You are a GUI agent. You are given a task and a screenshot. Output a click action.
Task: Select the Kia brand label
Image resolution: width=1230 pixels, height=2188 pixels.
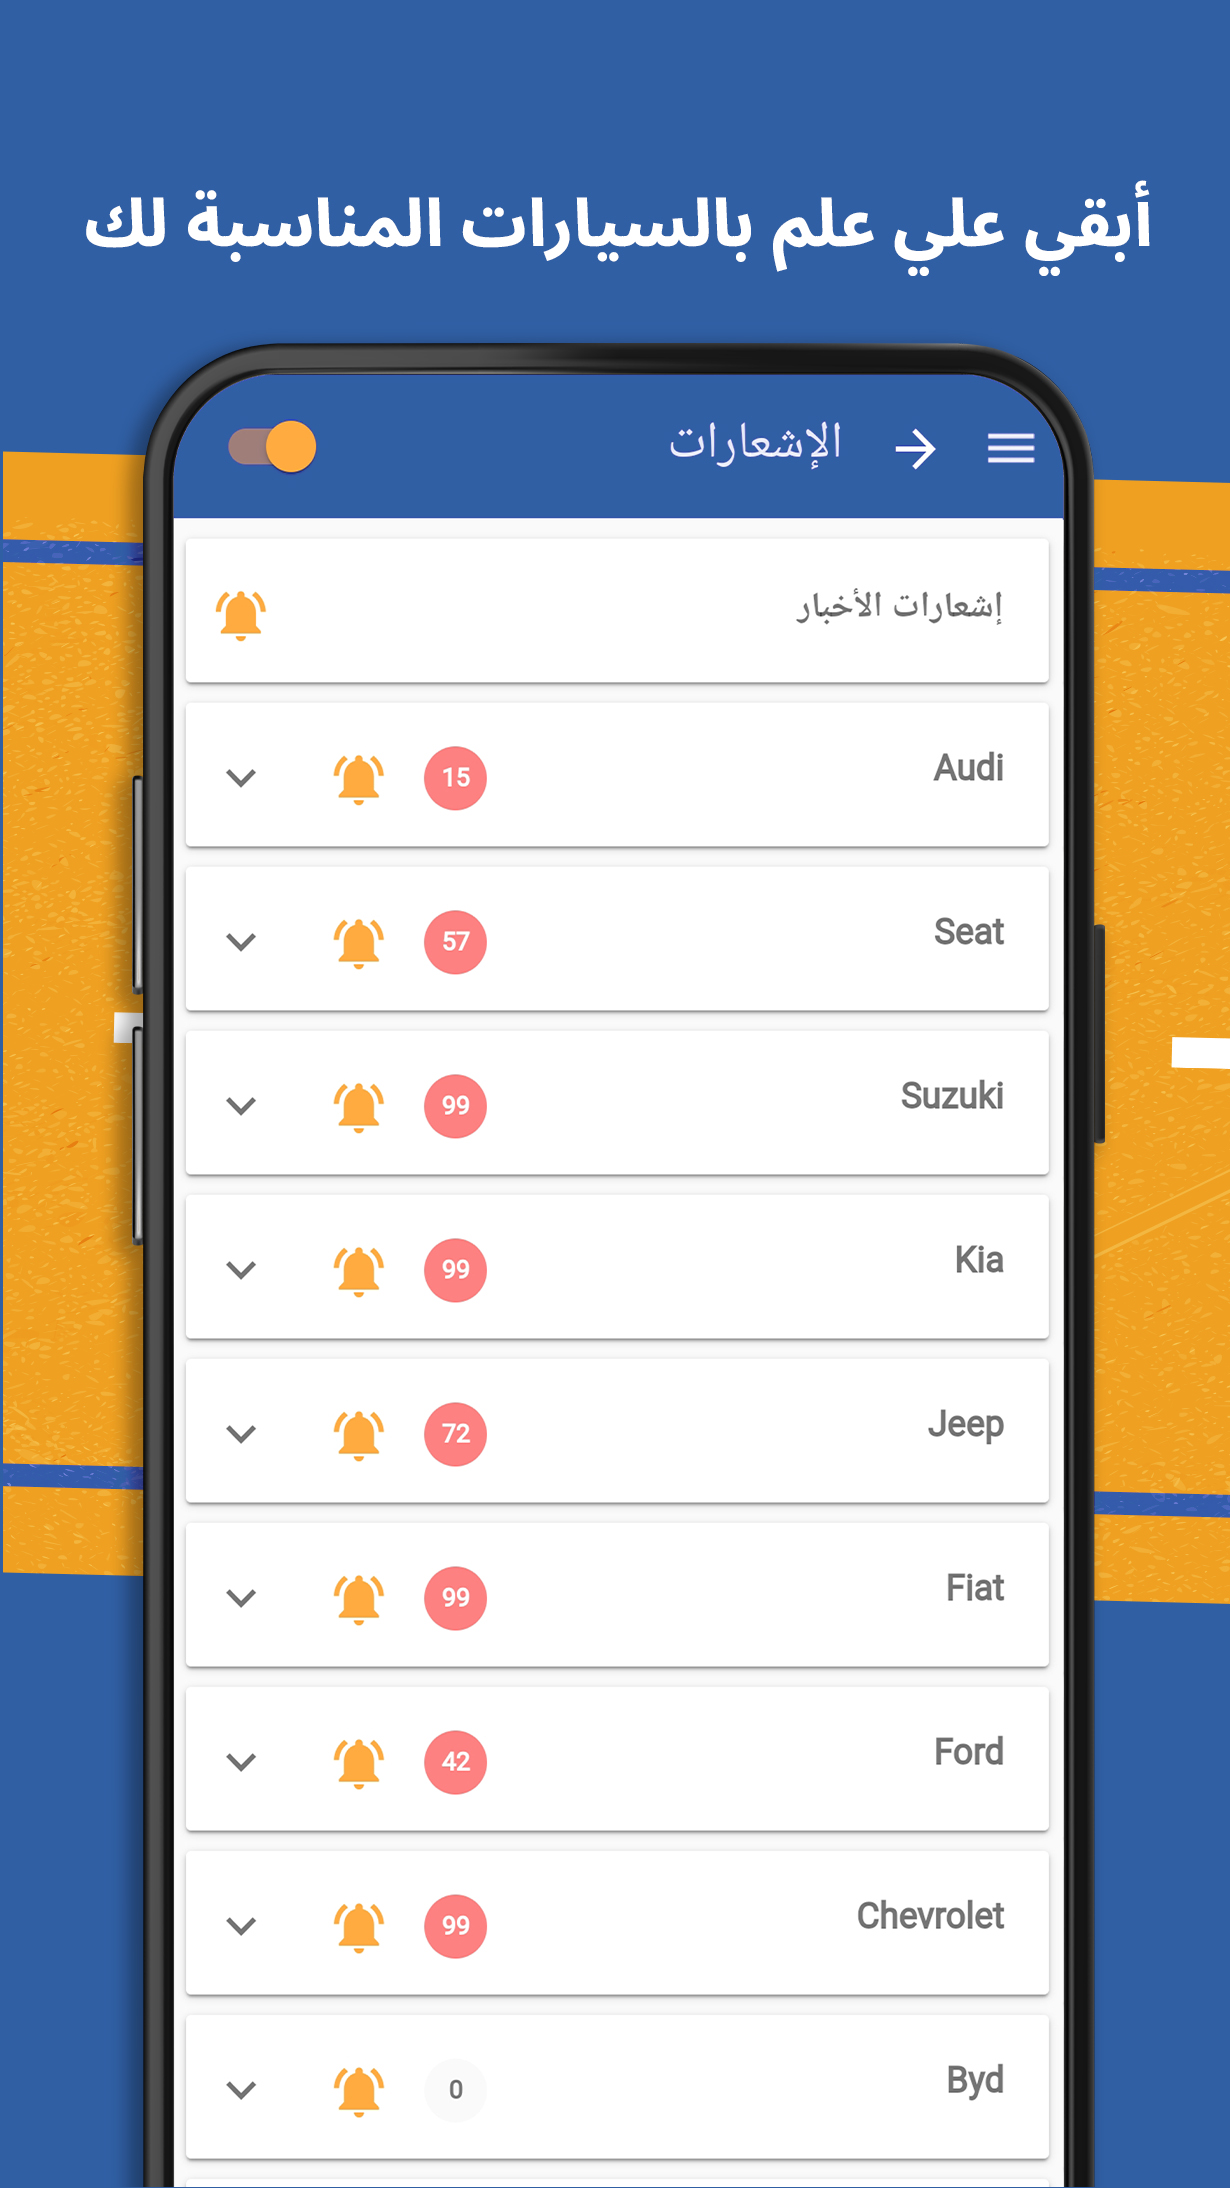(979, 1260)
